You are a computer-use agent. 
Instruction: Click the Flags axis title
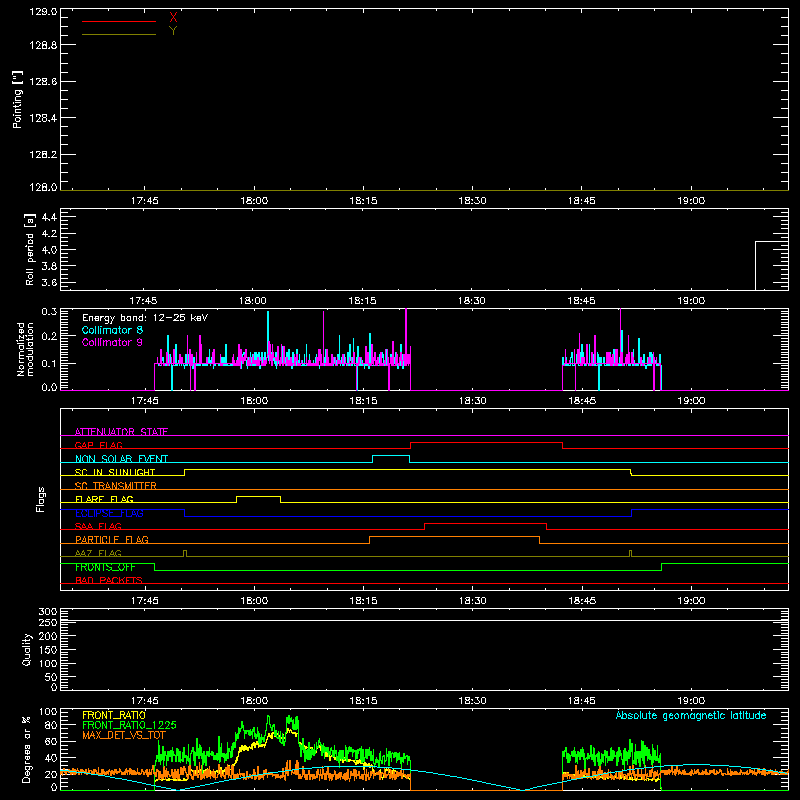41,499
